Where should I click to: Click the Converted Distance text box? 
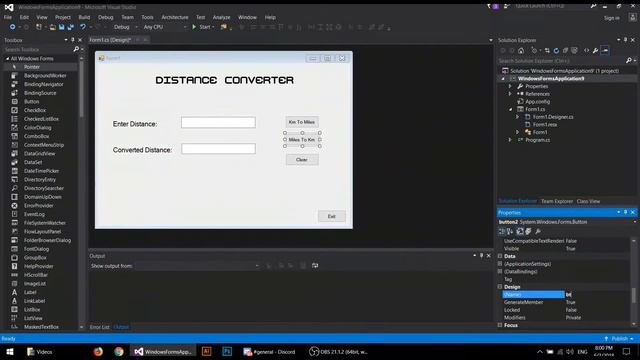[x=218, y=149]
